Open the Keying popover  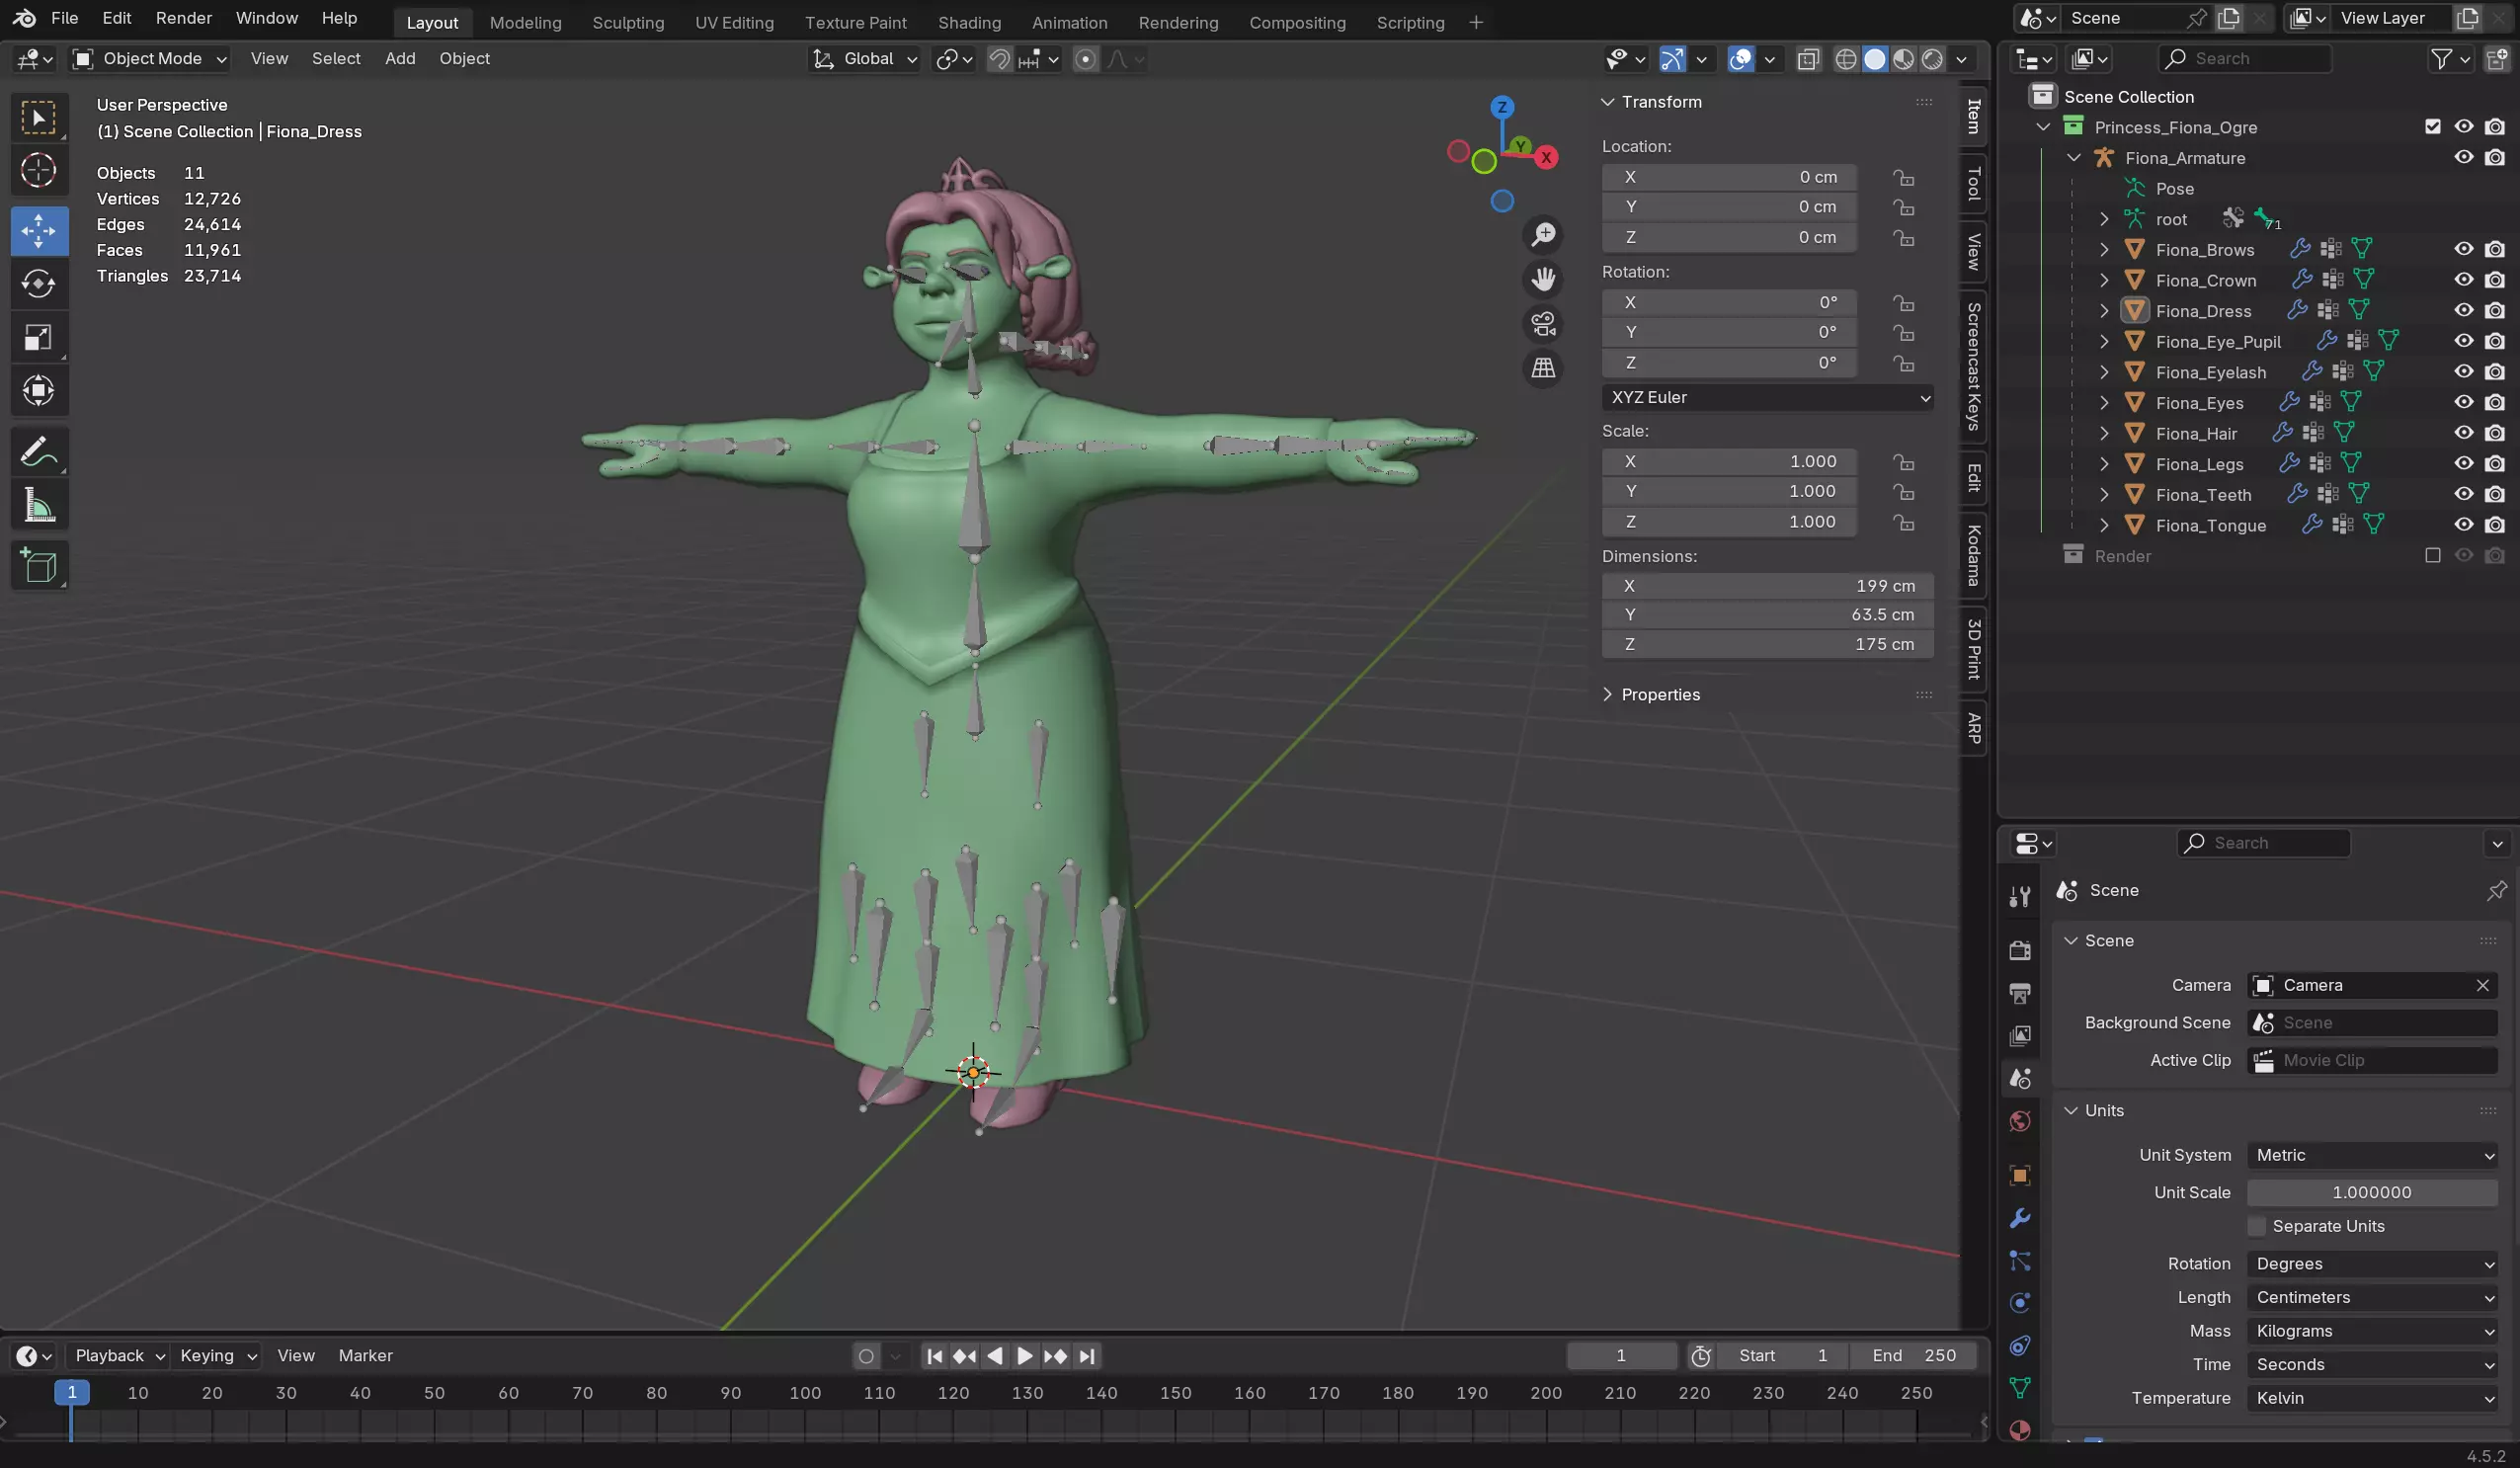[217, 1356]
